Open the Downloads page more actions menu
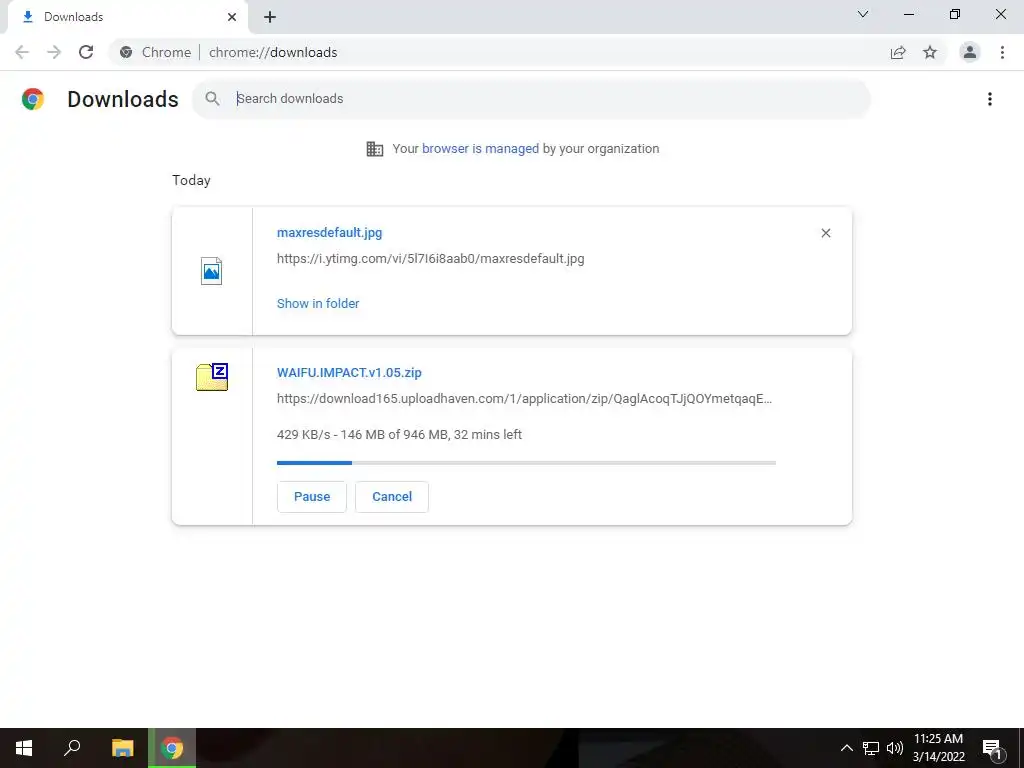This screenshot has height=768, width=1024. tap(989, 99)
